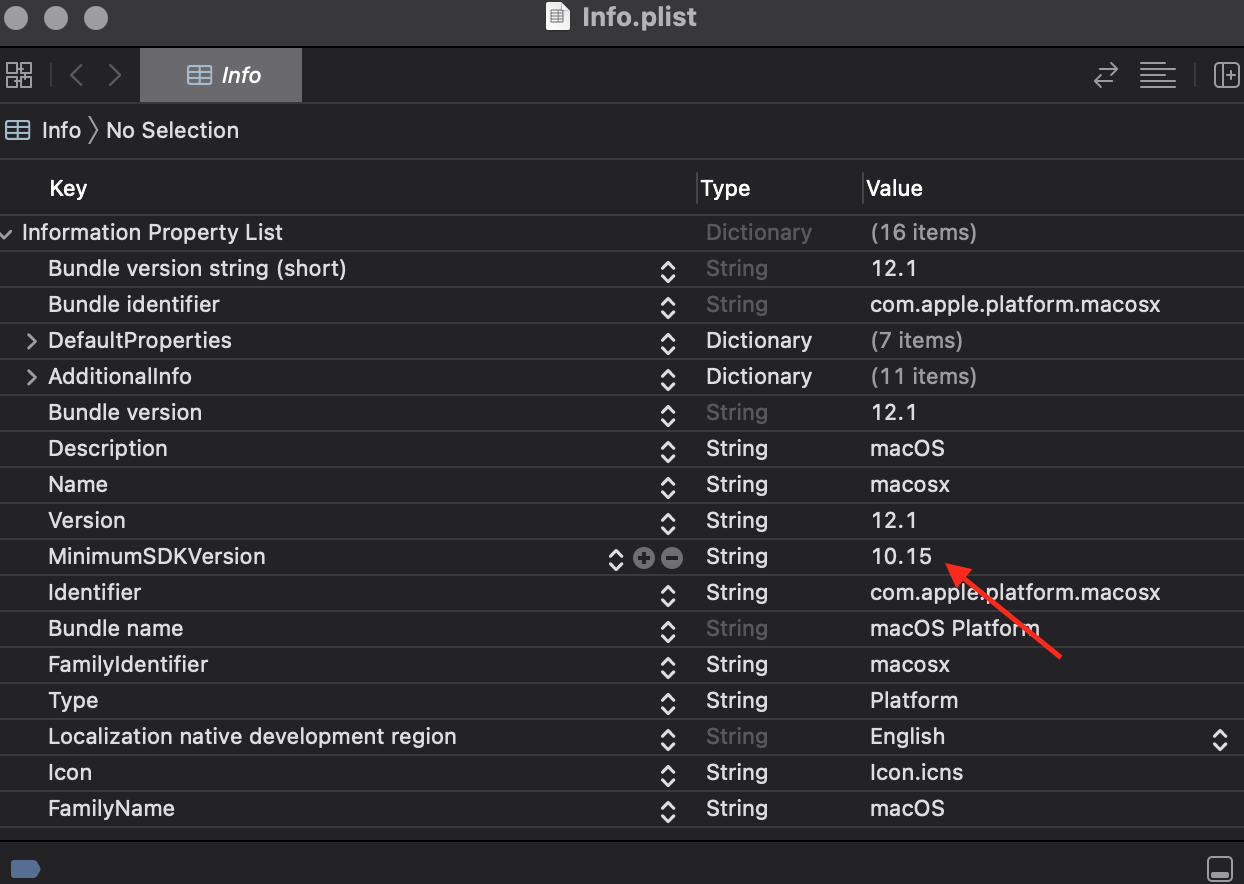The image size is (1244, 884).
Task: Select the Description value macOS
Action: pyautogui.click(x=907, y=449)
